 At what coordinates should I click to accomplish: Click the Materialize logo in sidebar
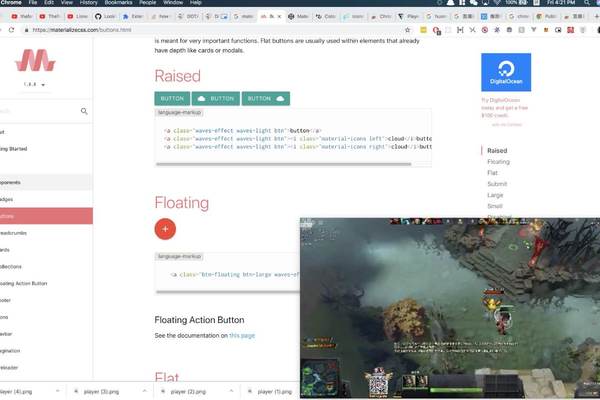point(35,60)
